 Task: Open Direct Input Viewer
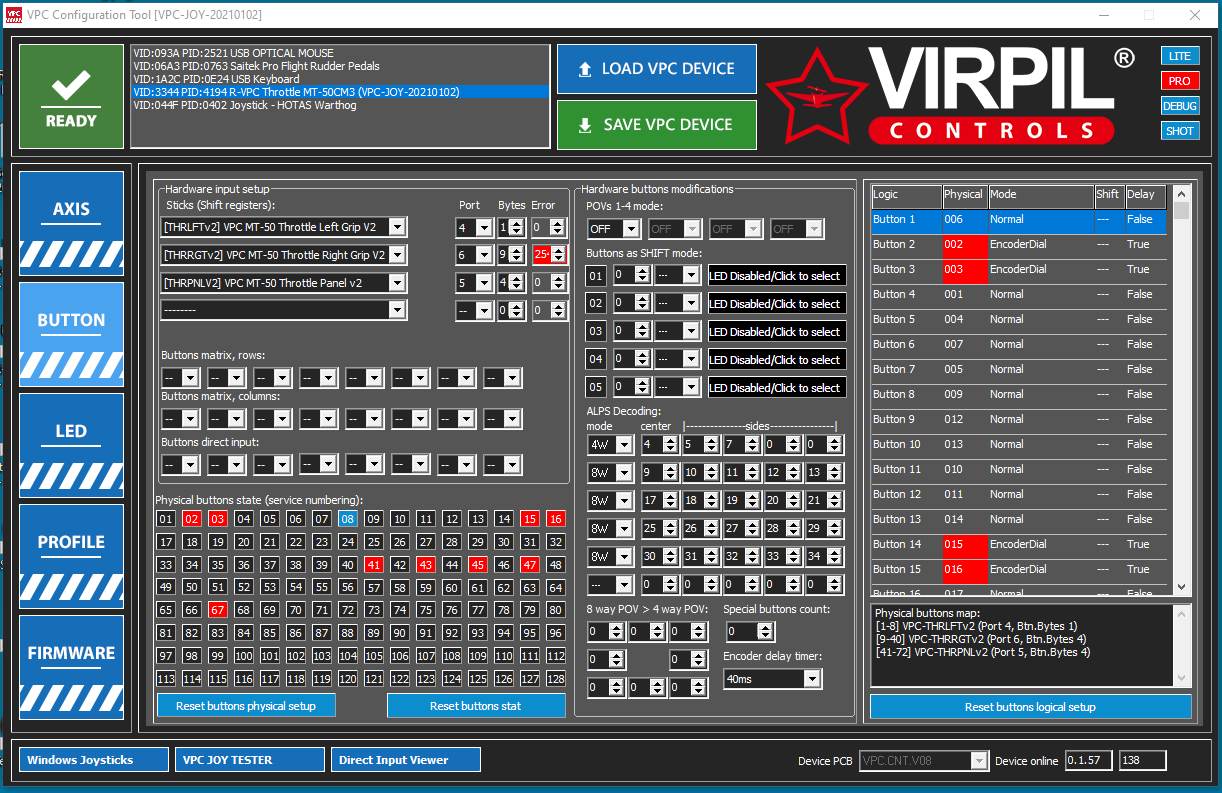pyautogui.click(x=406, y=760)
